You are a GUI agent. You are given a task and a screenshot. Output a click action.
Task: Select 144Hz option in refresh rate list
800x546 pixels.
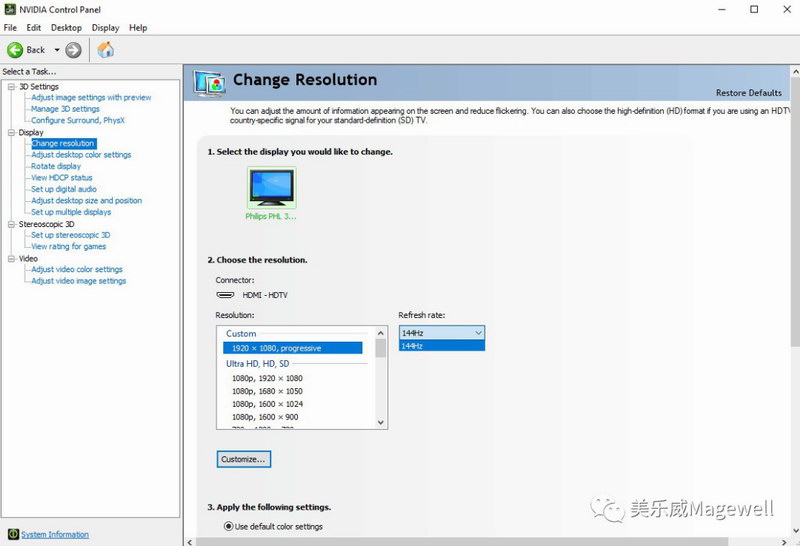[x=441, y=346]
